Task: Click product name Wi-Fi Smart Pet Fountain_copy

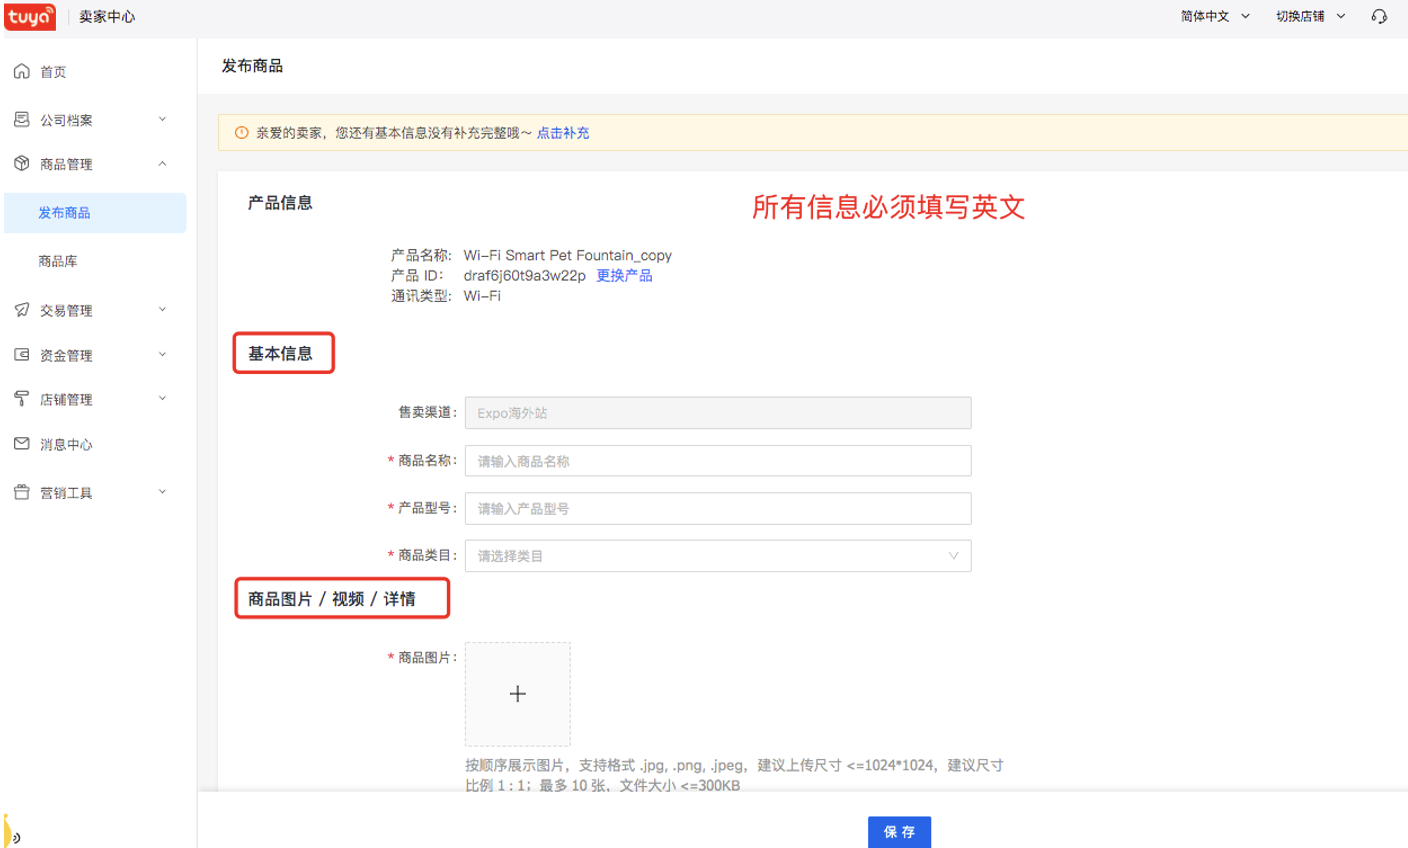Action: [x=567, y=255]
